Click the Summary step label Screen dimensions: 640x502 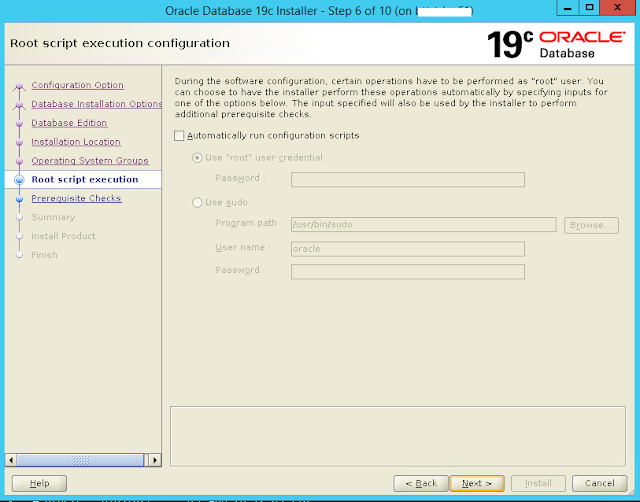click(x=53, y=217)
